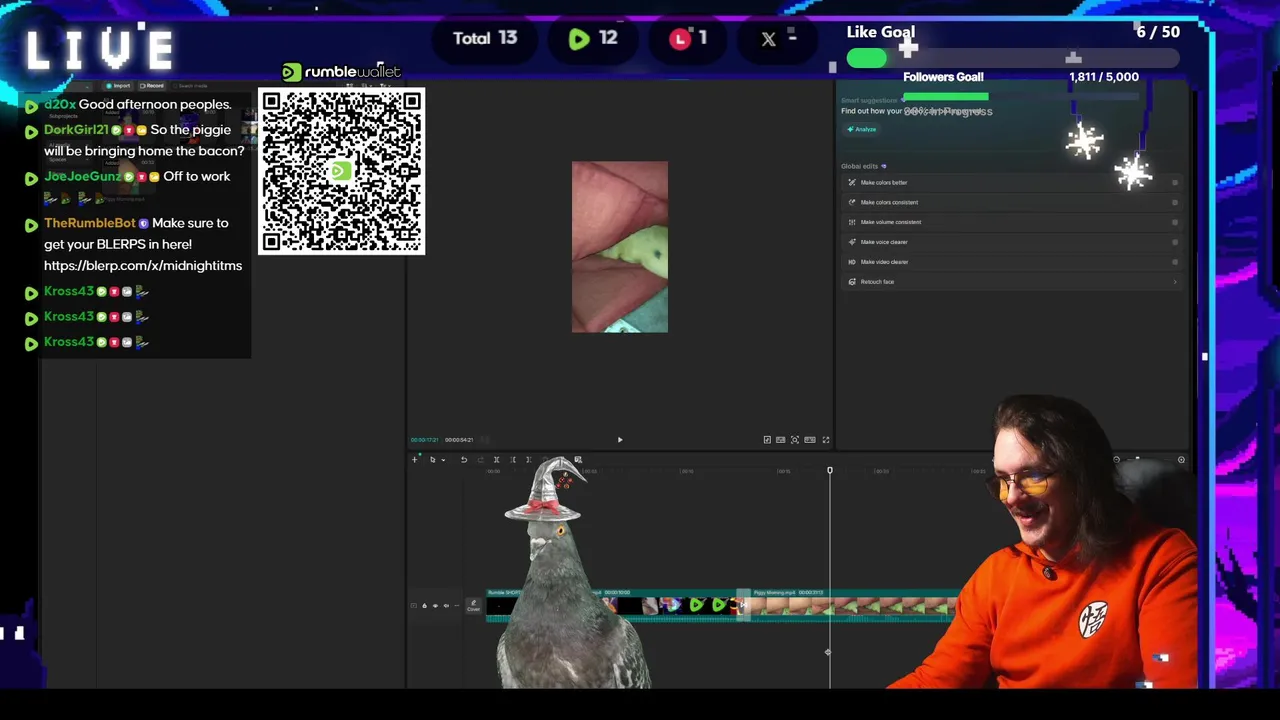Enable the Make colors better toggle
Screen dimensions: 1280x720
point(1175,183)
